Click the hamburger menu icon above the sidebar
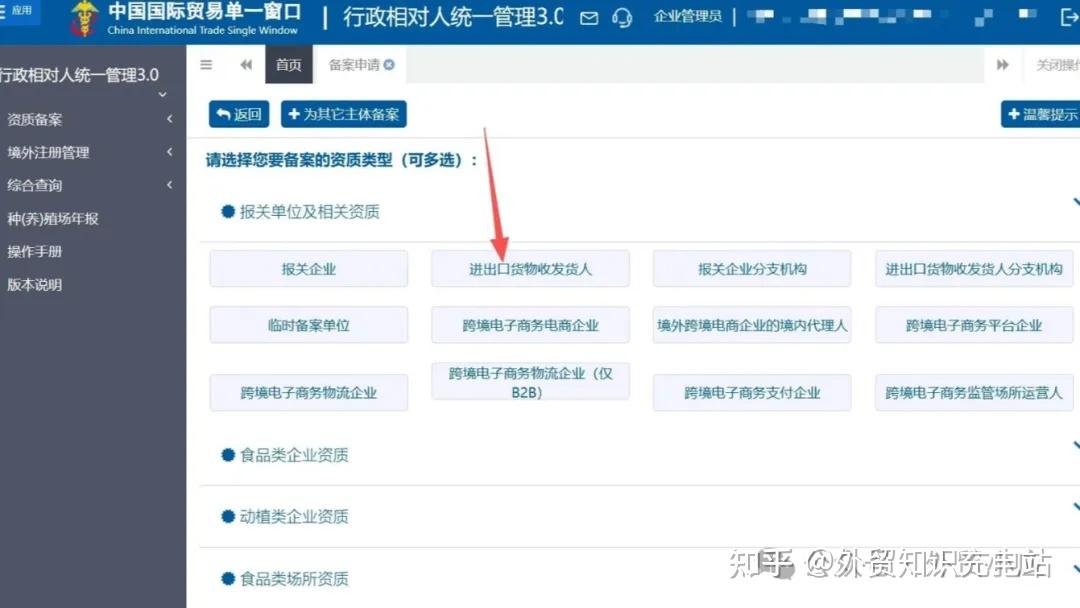 (206, 64)
